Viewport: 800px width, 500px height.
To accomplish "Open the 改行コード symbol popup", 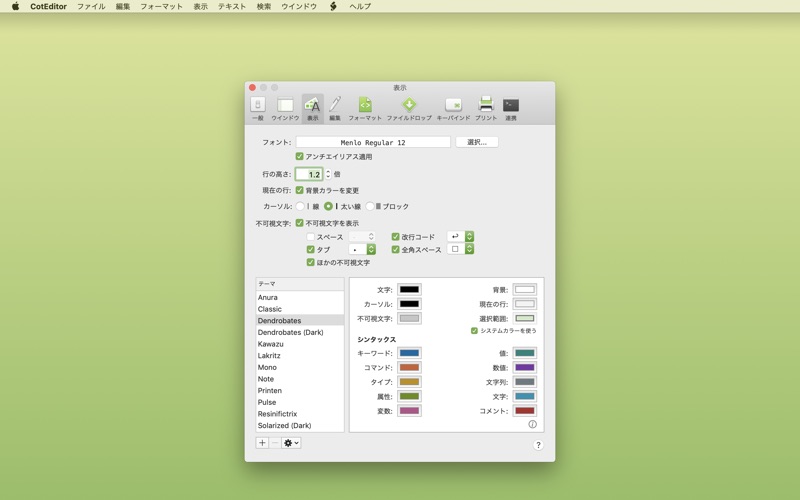I will coord(460,236).
